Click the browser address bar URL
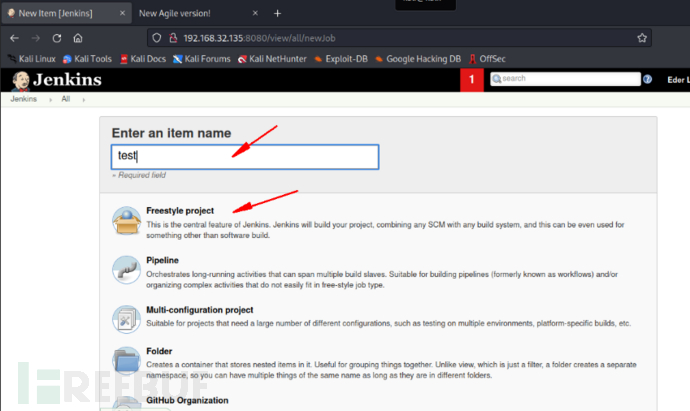The width and height of the screenshot is (690, 411). (259, 38)
